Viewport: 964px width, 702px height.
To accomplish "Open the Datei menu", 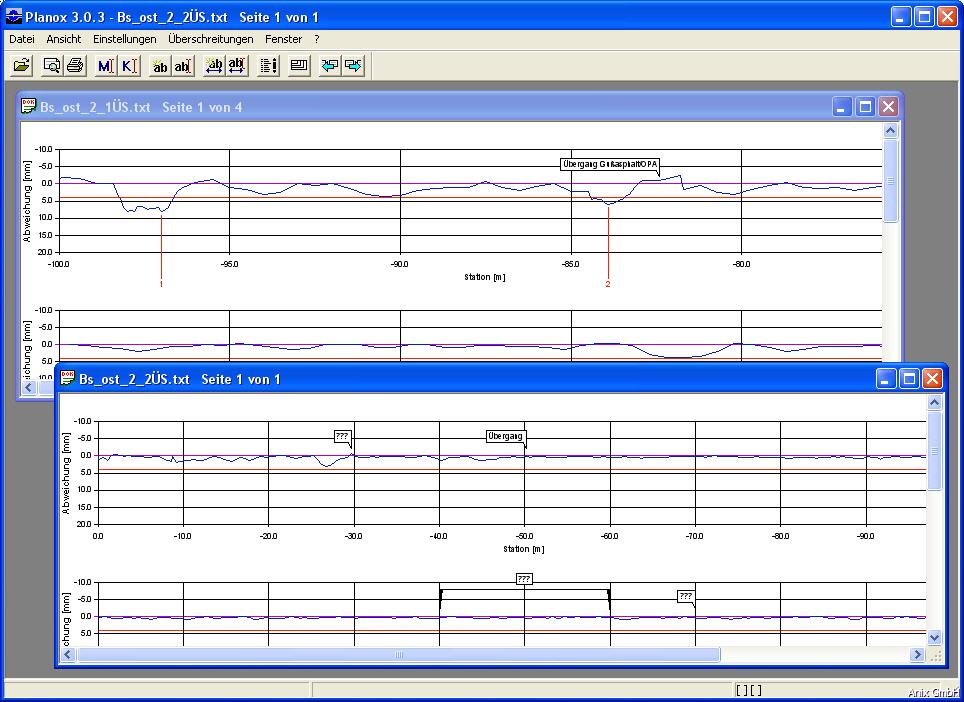I will (21, 39).
